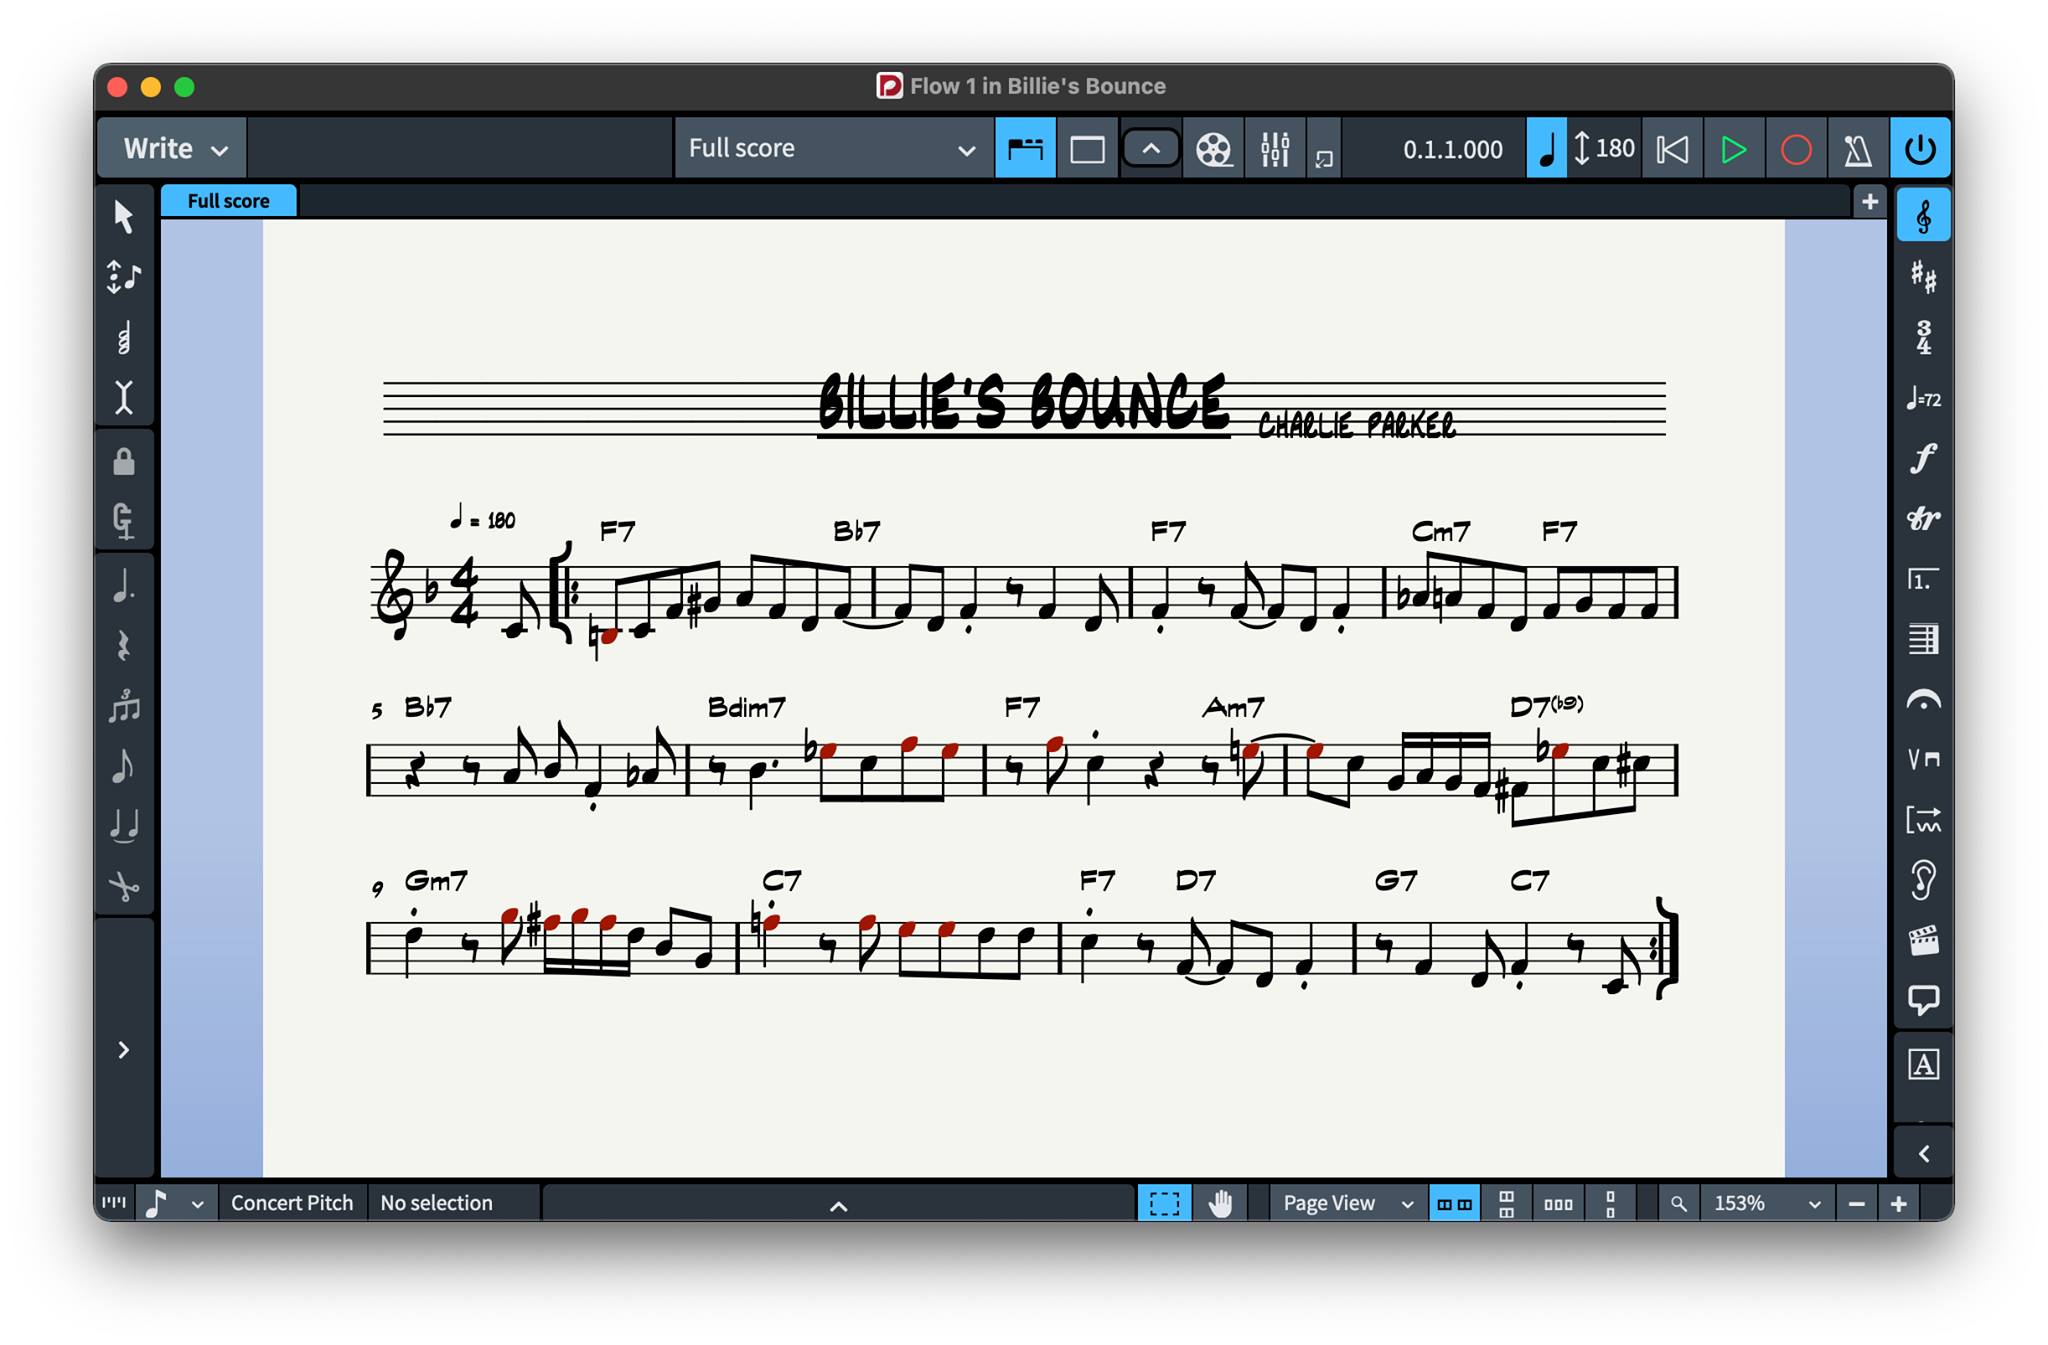Open the Full score layout selector
Screen dimensions: 2048x1345
pyautogui.click(x=832, y=149)
